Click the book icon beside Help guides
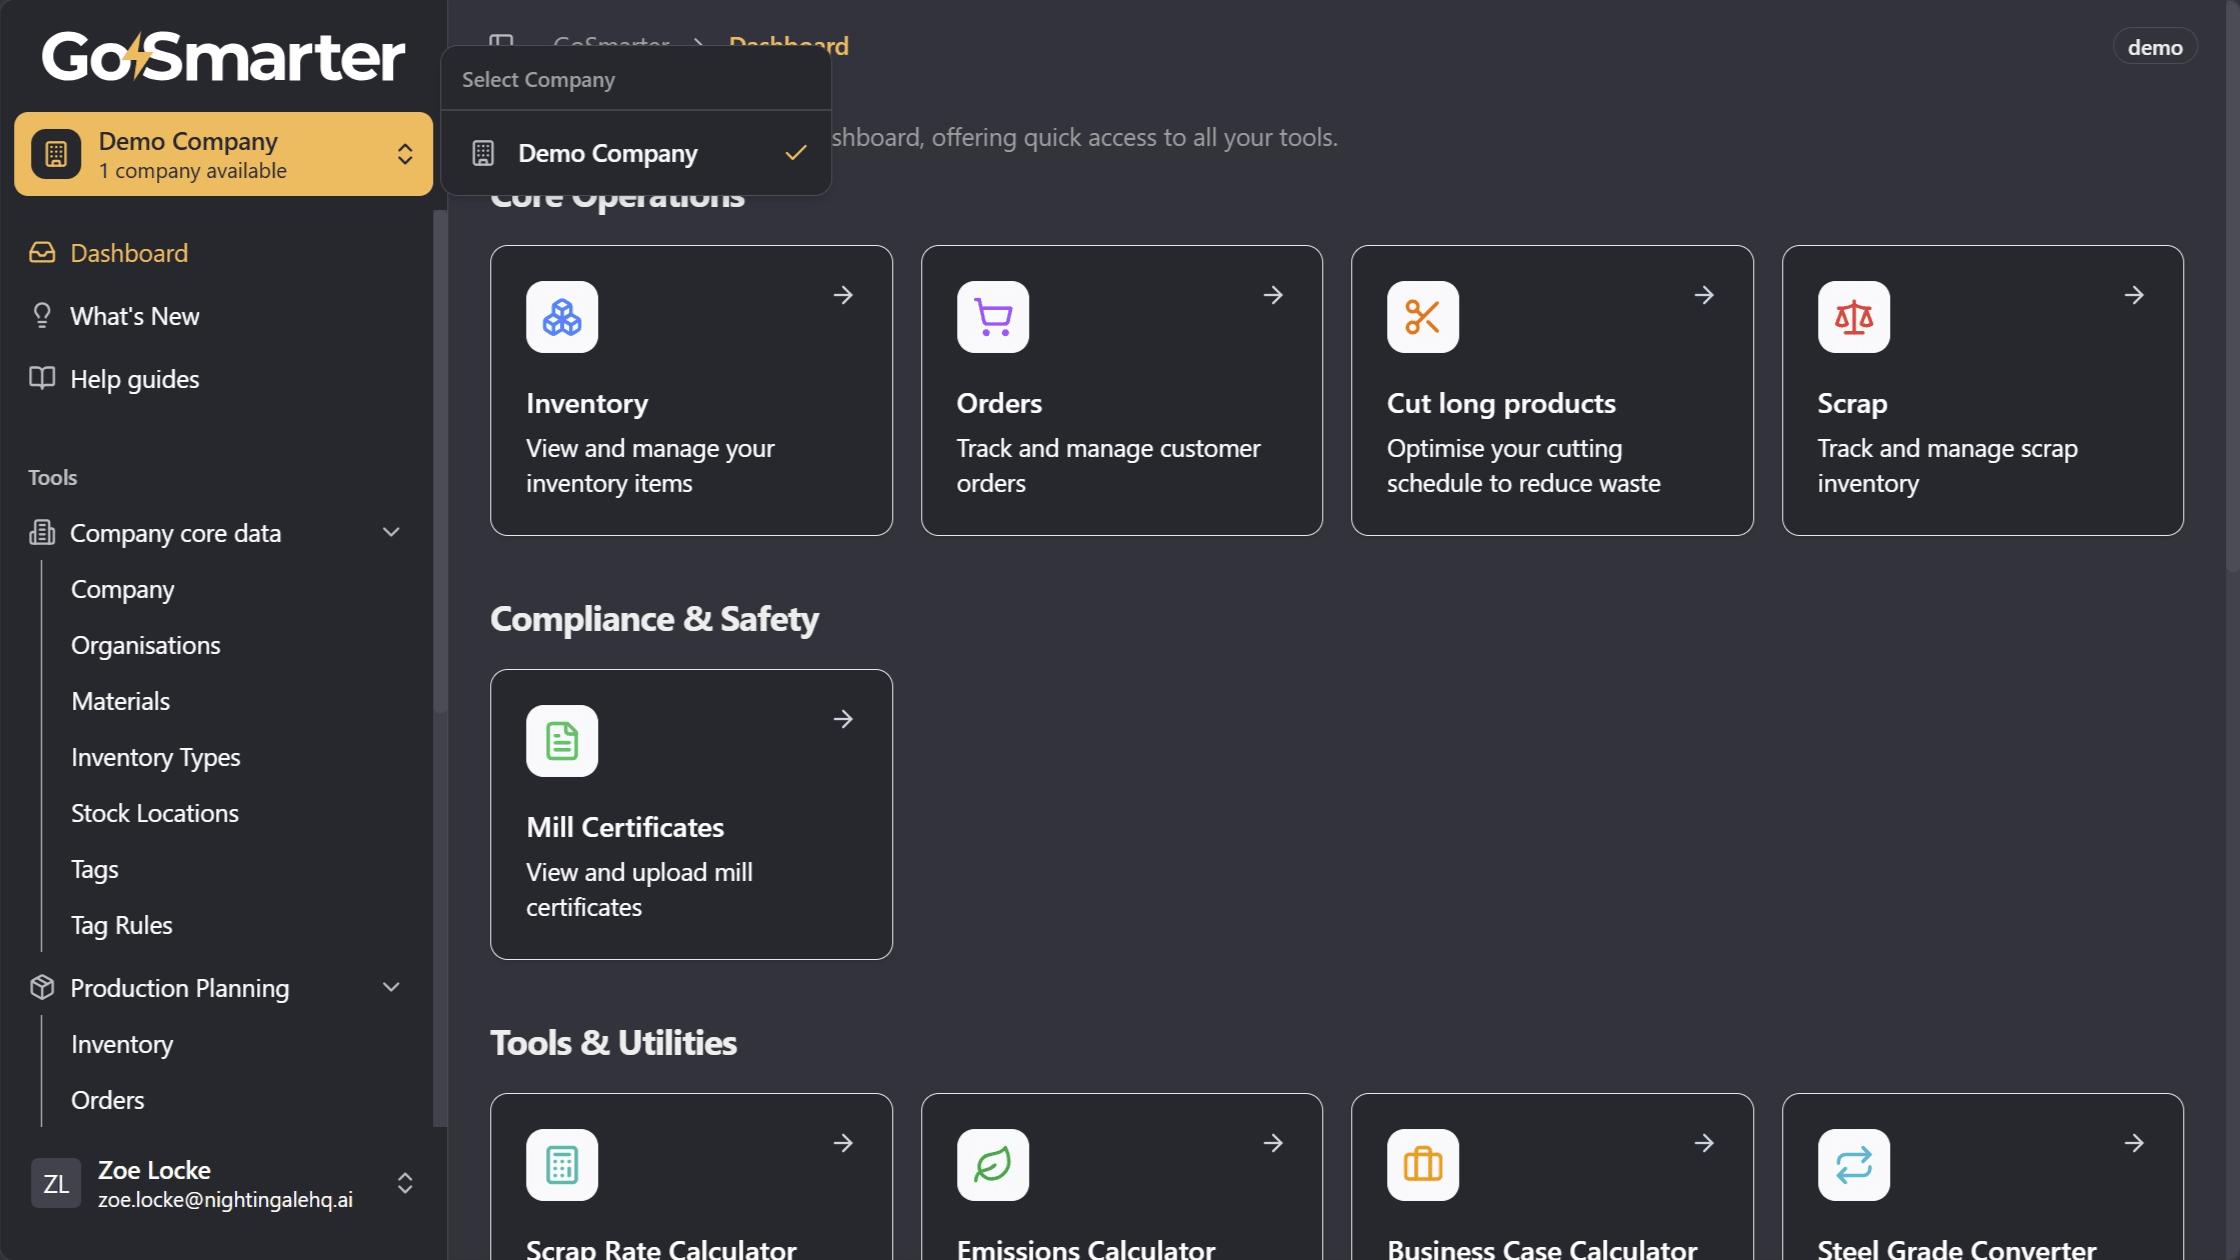Screen dimensions: 2240x1260 pyautogui.click(x=42, y=378)
